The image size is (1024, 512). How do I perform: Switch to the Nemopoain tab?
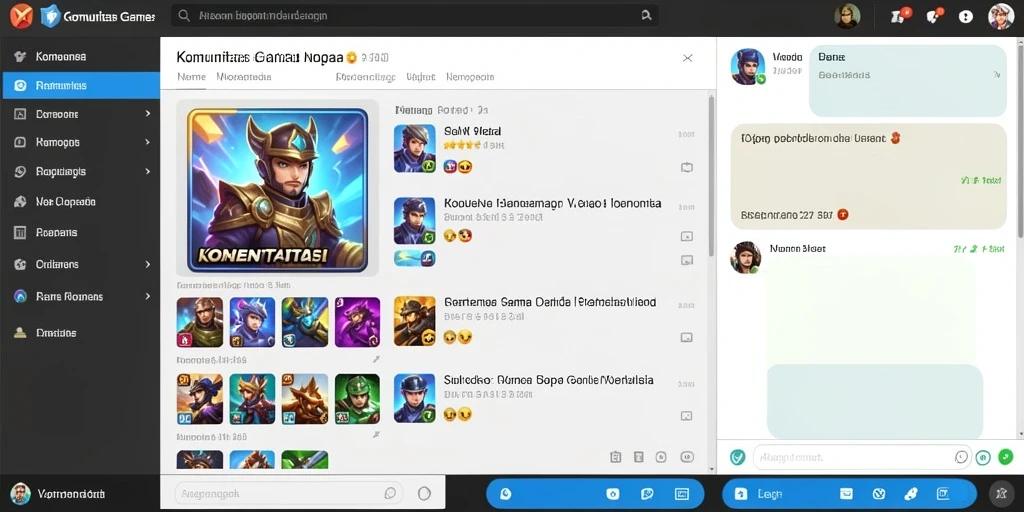(470, 76)
